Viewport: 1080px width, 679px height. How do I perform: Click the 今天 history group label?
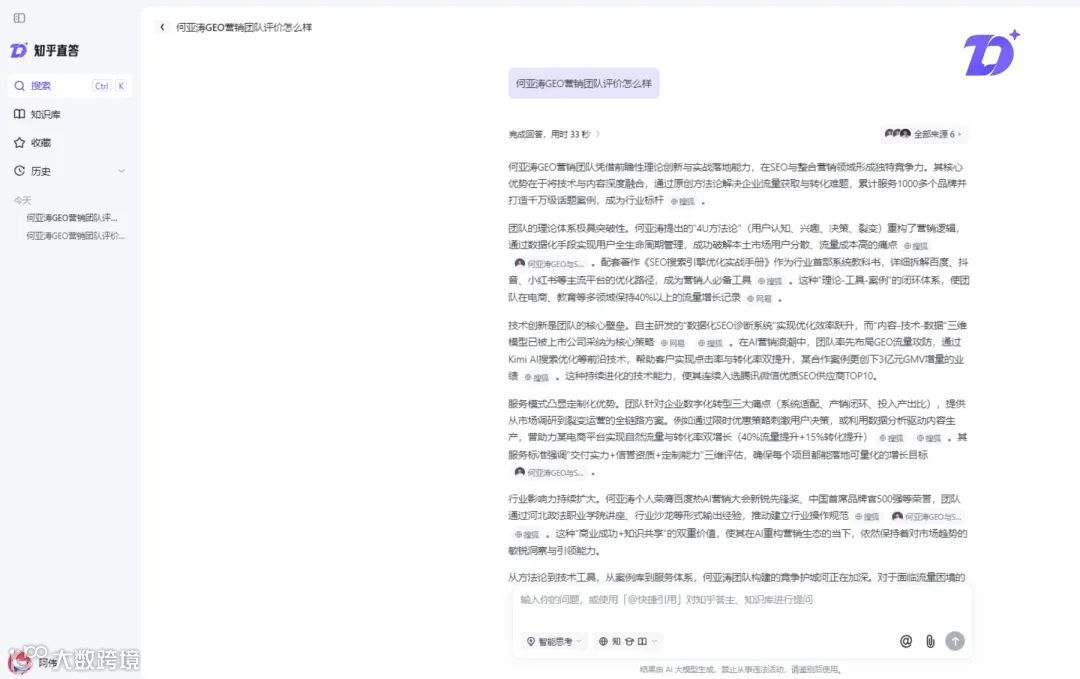pyautogui.click(x=23, y=200)
